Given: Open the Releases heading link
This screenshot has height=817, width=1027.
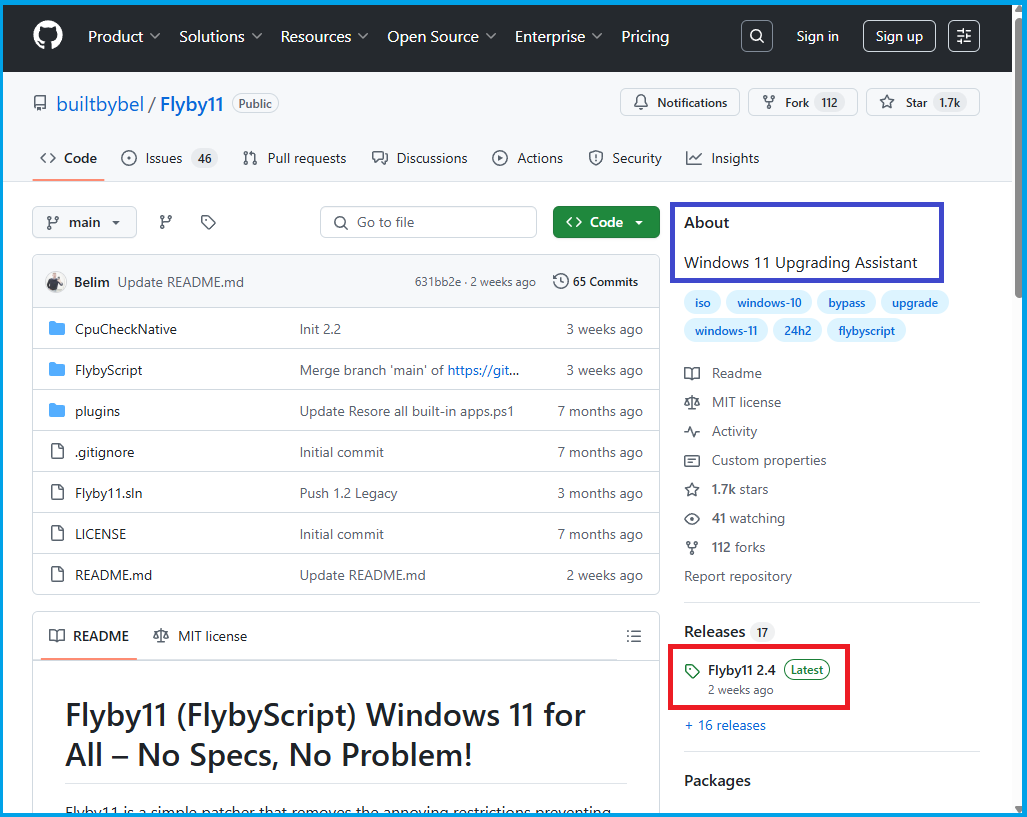Looking at the screenshot, I should point(728,632).
